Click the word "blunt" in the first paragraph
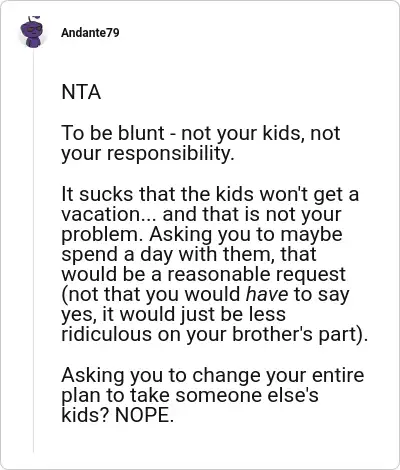The image size is (400, 470). tap(141, 133)
